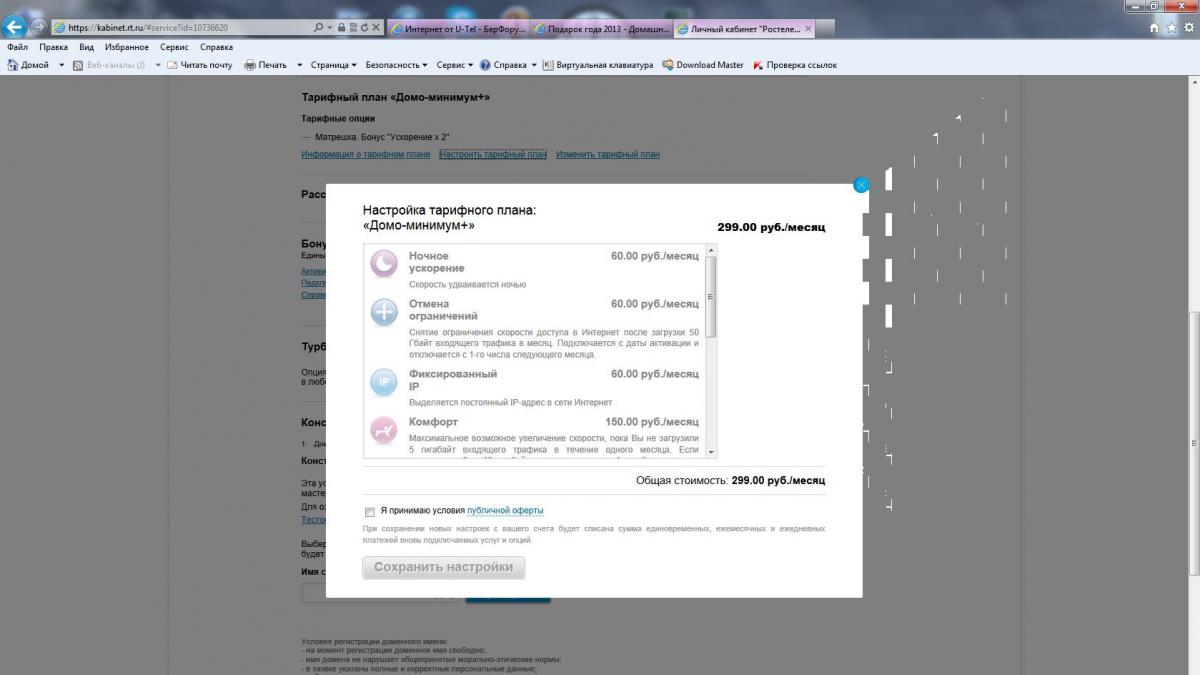Open Download Master from the toolbar
Screen dimensions: 1200x675
click(702, 65)
